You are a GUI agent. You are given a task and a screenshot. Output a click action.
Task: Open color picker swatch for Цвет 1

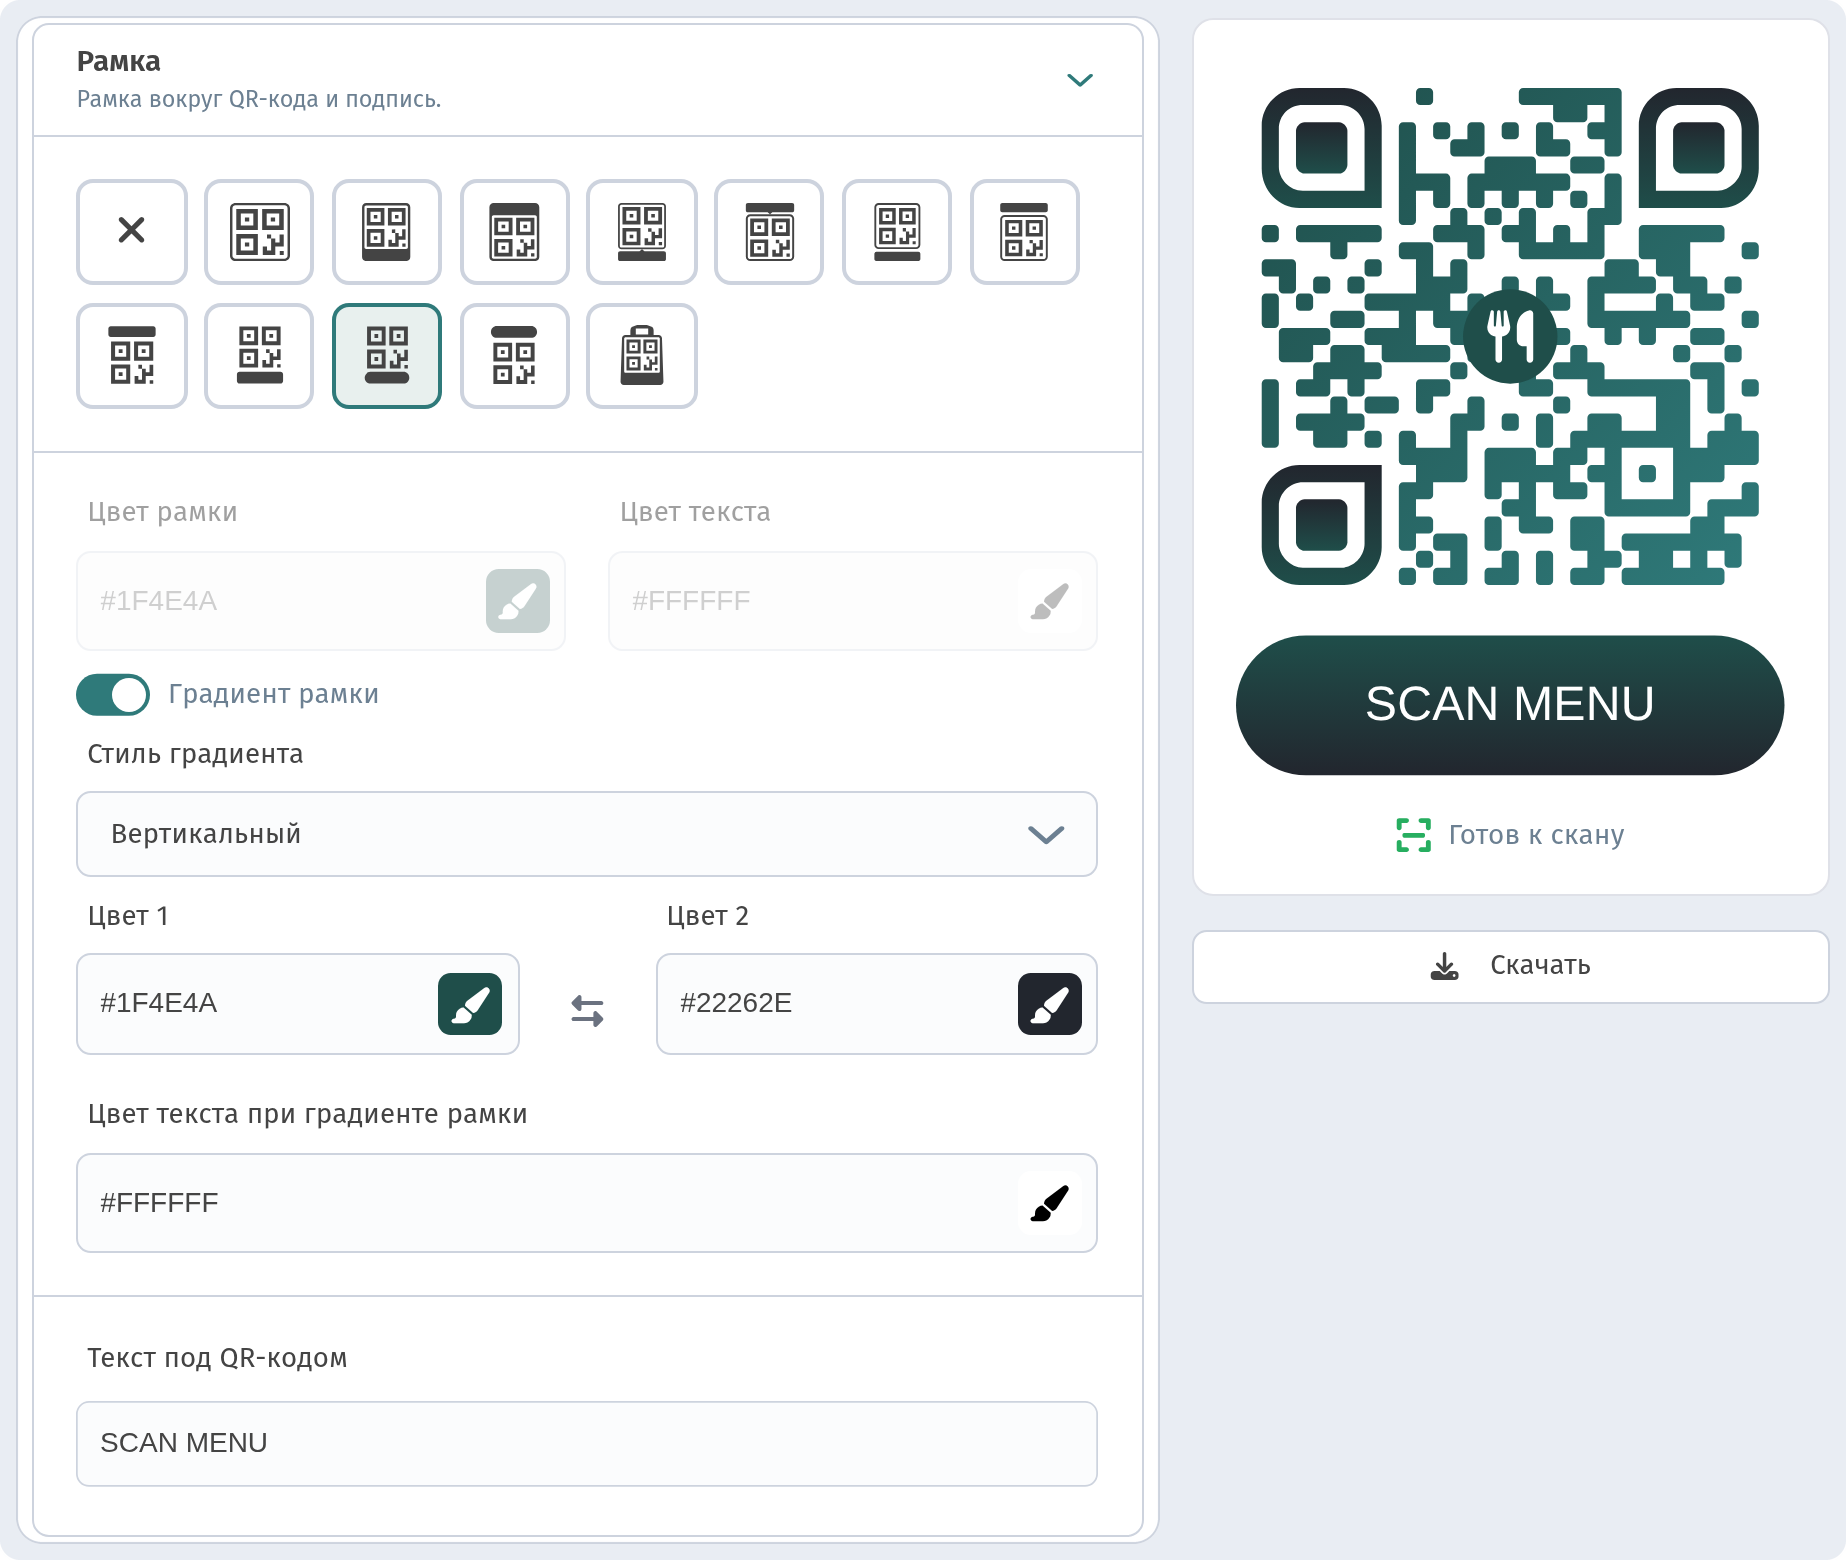[x=470, y=1004]
